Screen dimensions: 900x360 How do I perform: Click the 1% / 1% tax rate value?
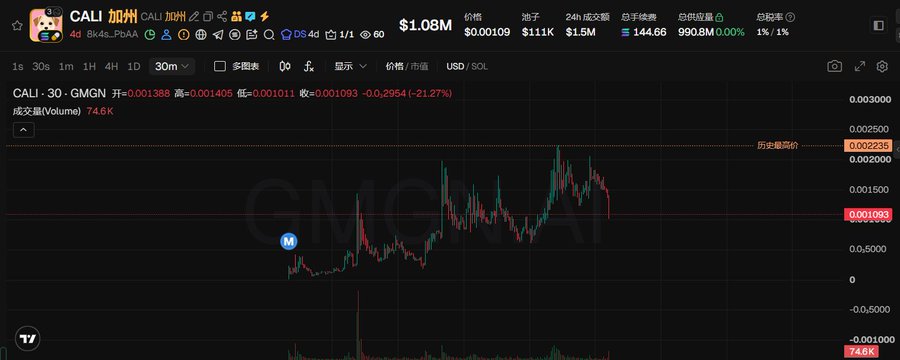point(773,32)
